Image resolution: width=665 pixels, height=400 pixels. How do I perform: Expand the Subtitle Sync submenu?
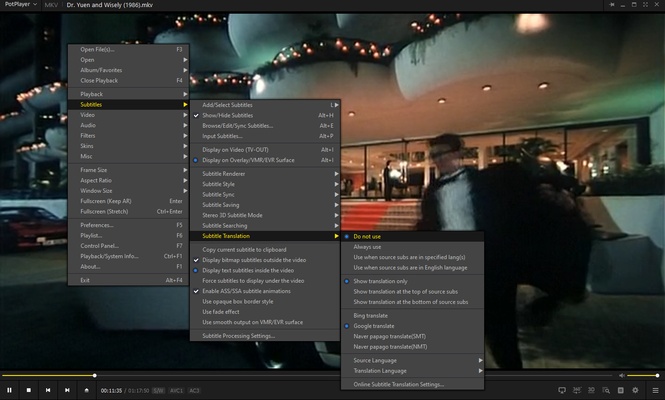click(265, 194)
